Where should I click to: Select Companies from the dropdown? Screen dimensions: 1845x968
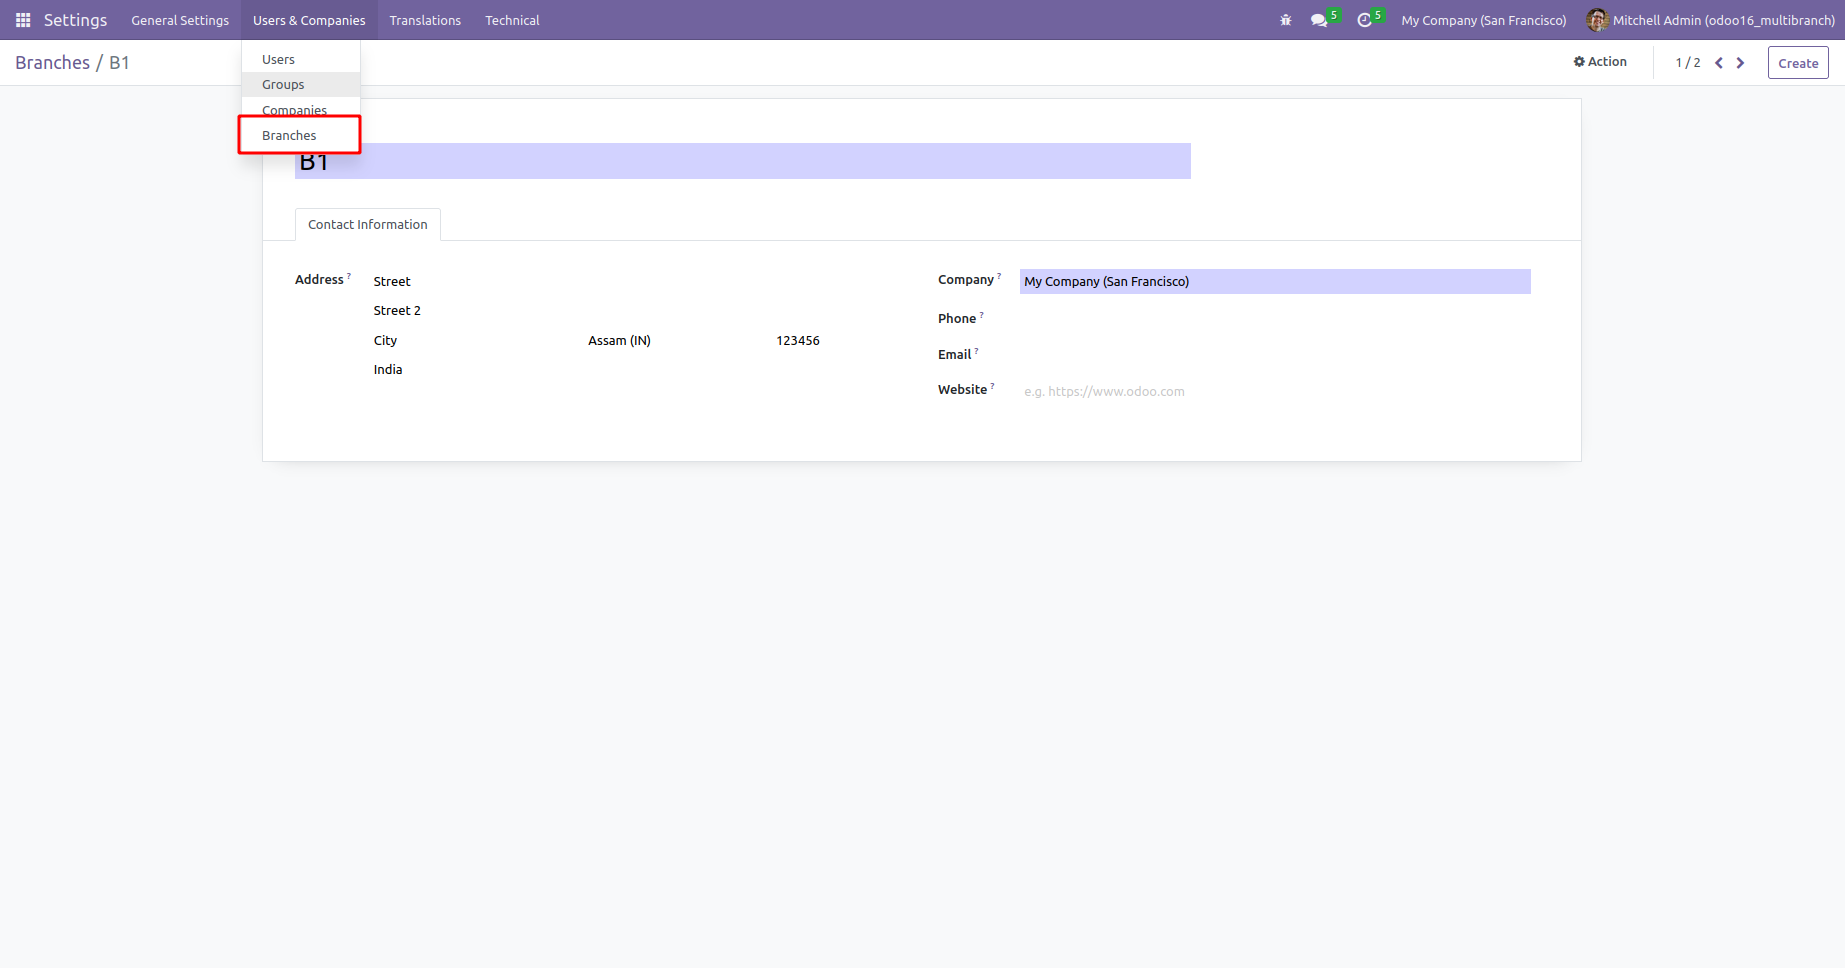tap(301, 109)
